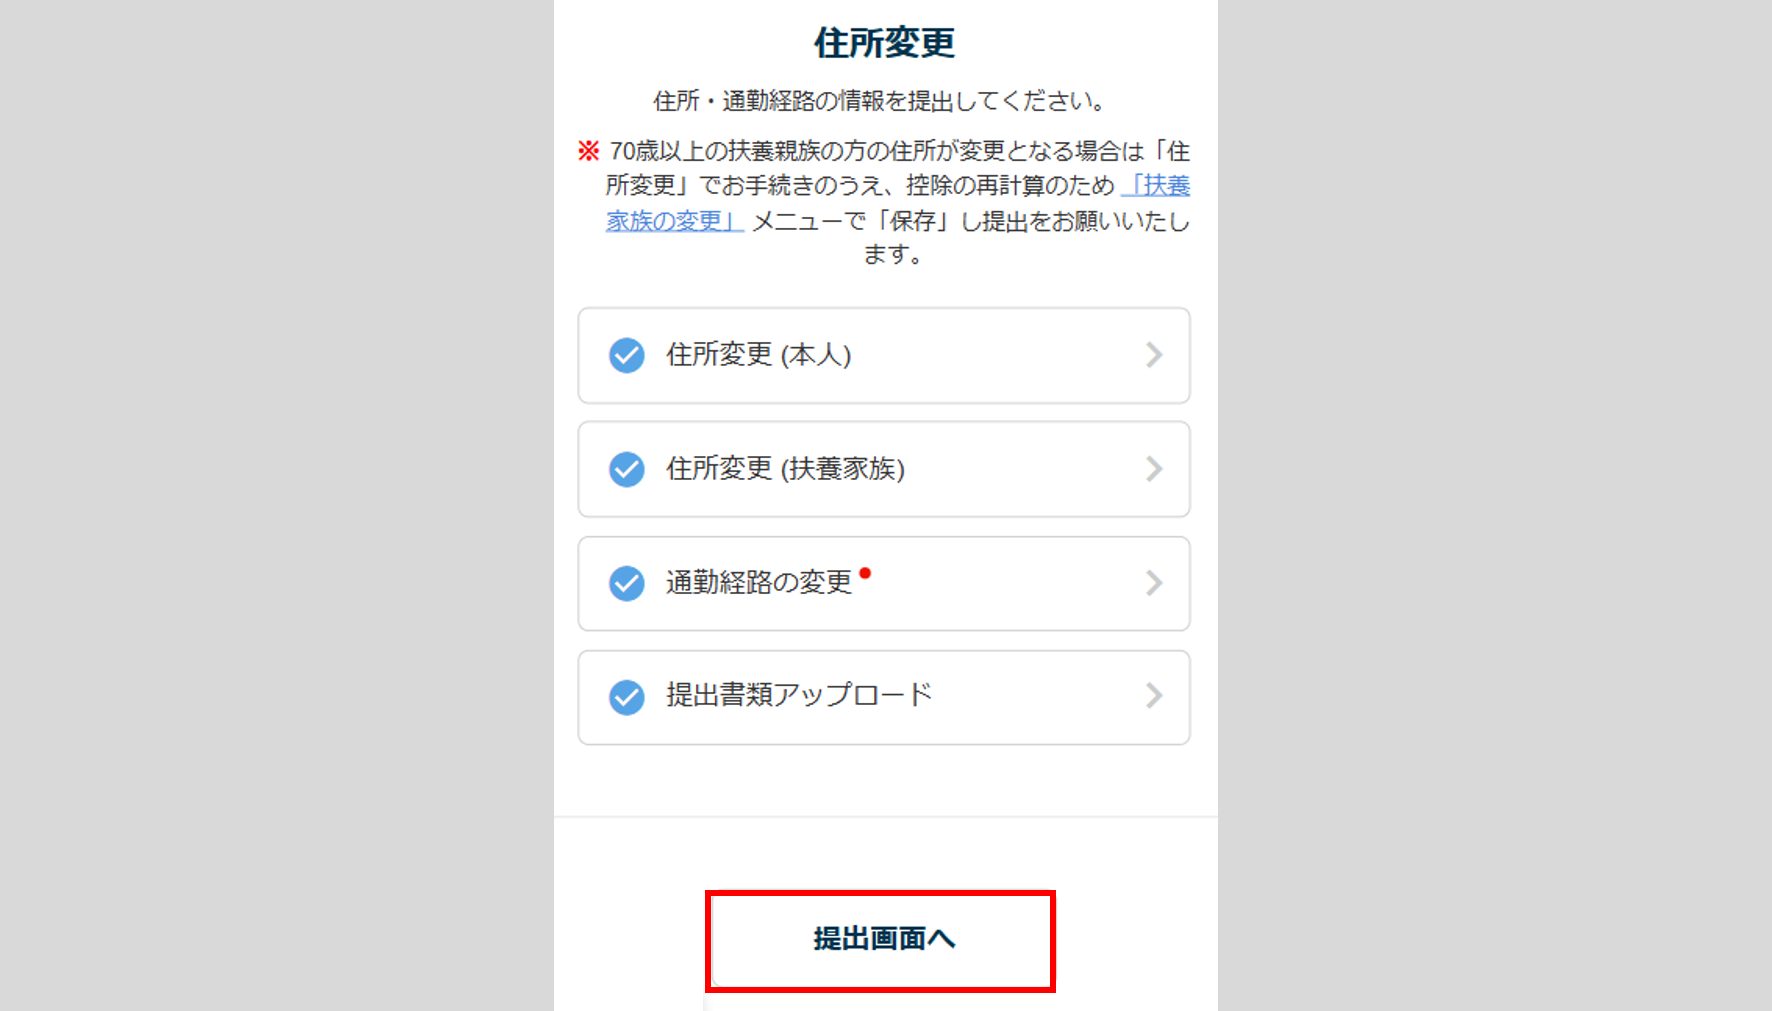This screenshot has height=1011, width=1772.
Task: Click the checkmark icon beside 通勤経路の変更
Action: coord(627,583)
